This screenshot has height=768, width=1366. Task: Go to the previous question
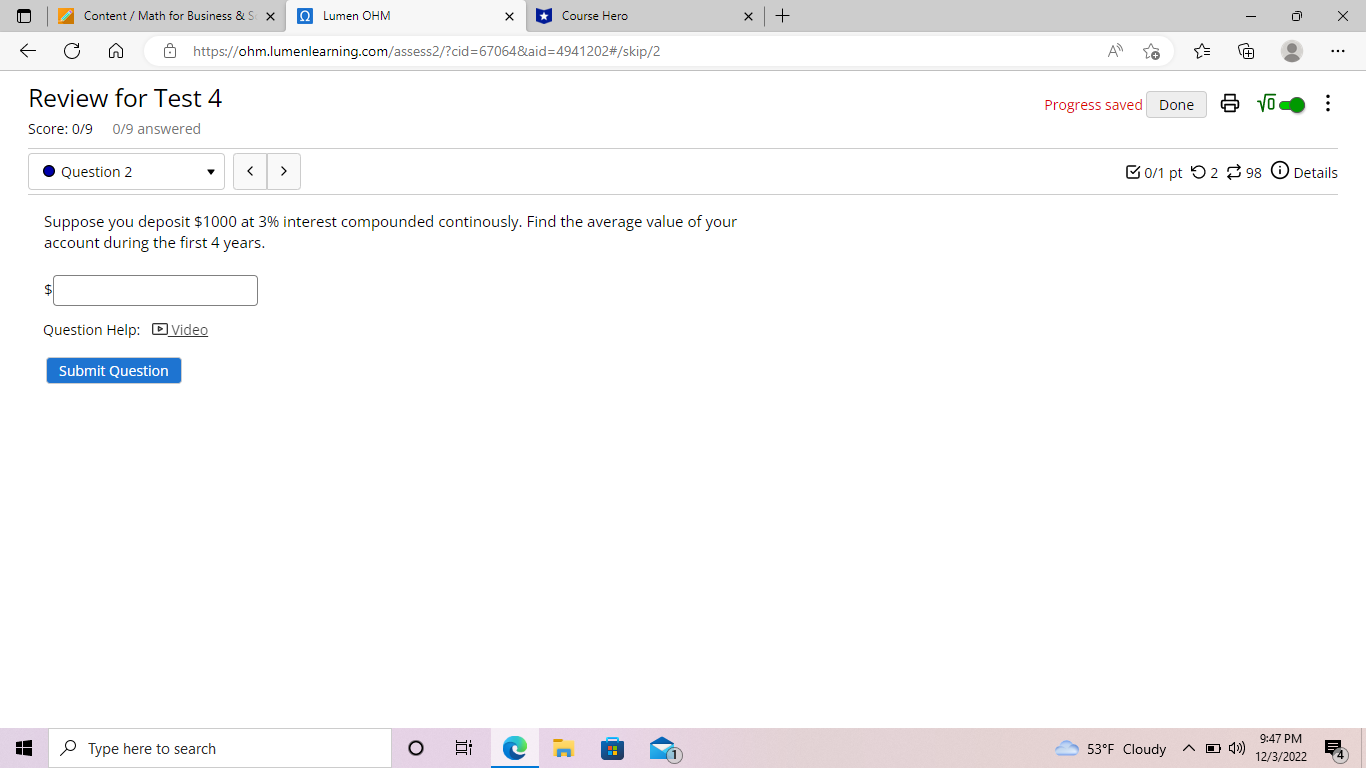[250, 172]
